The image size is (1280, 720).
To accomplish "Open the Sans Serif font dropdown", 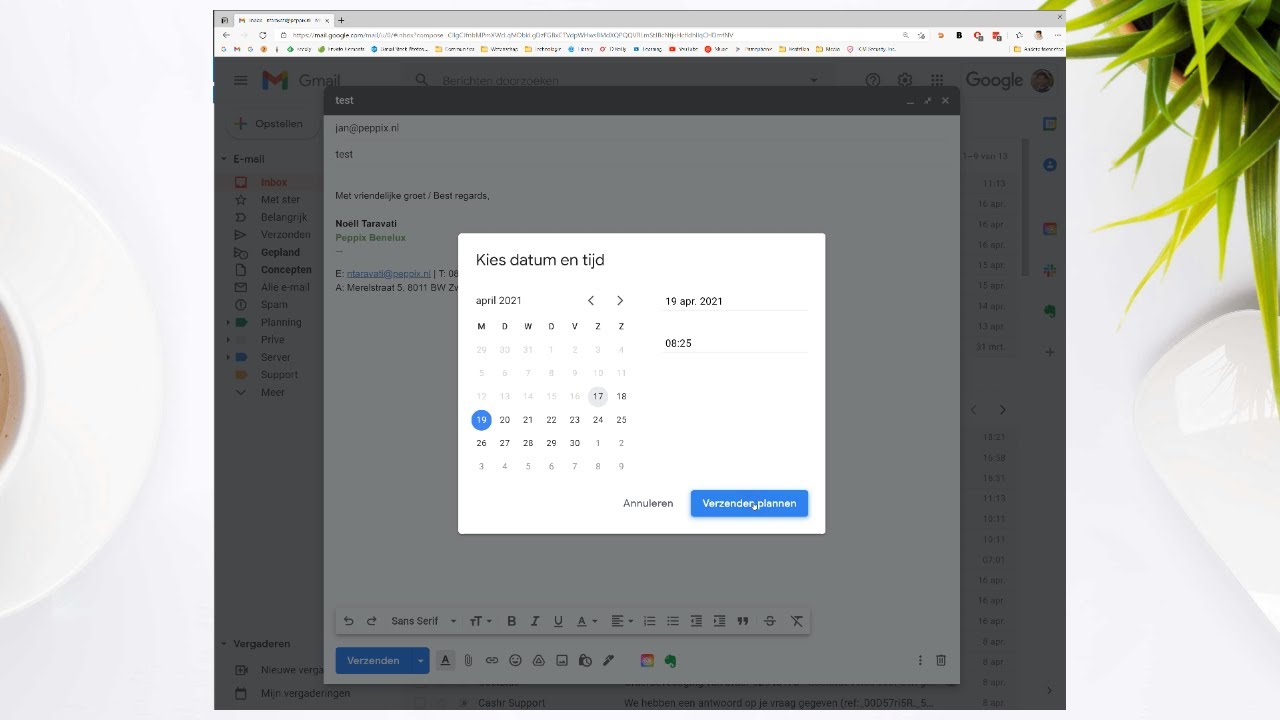I will (424, 621).
